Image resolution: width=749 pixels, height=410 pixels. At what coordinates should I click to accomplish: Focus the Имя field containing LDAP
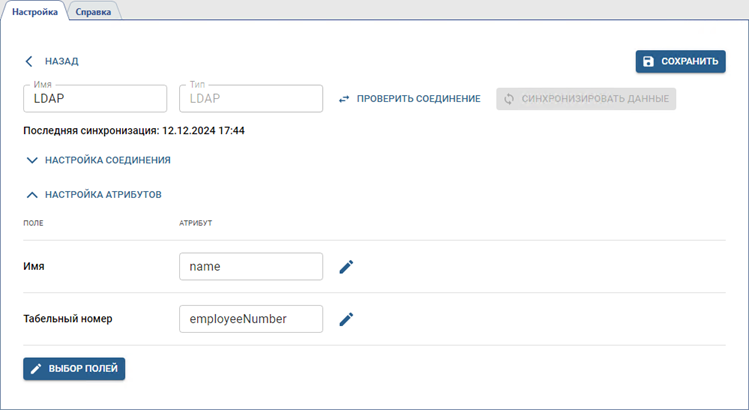94,99
